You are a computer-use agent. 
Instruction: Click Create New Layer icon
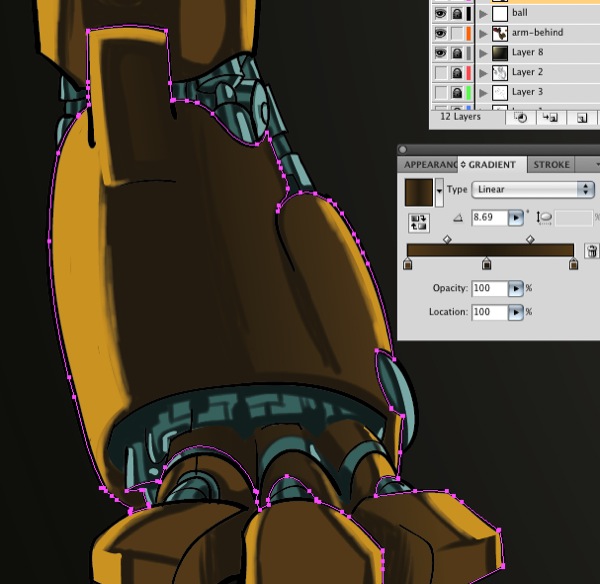point(581,117)
